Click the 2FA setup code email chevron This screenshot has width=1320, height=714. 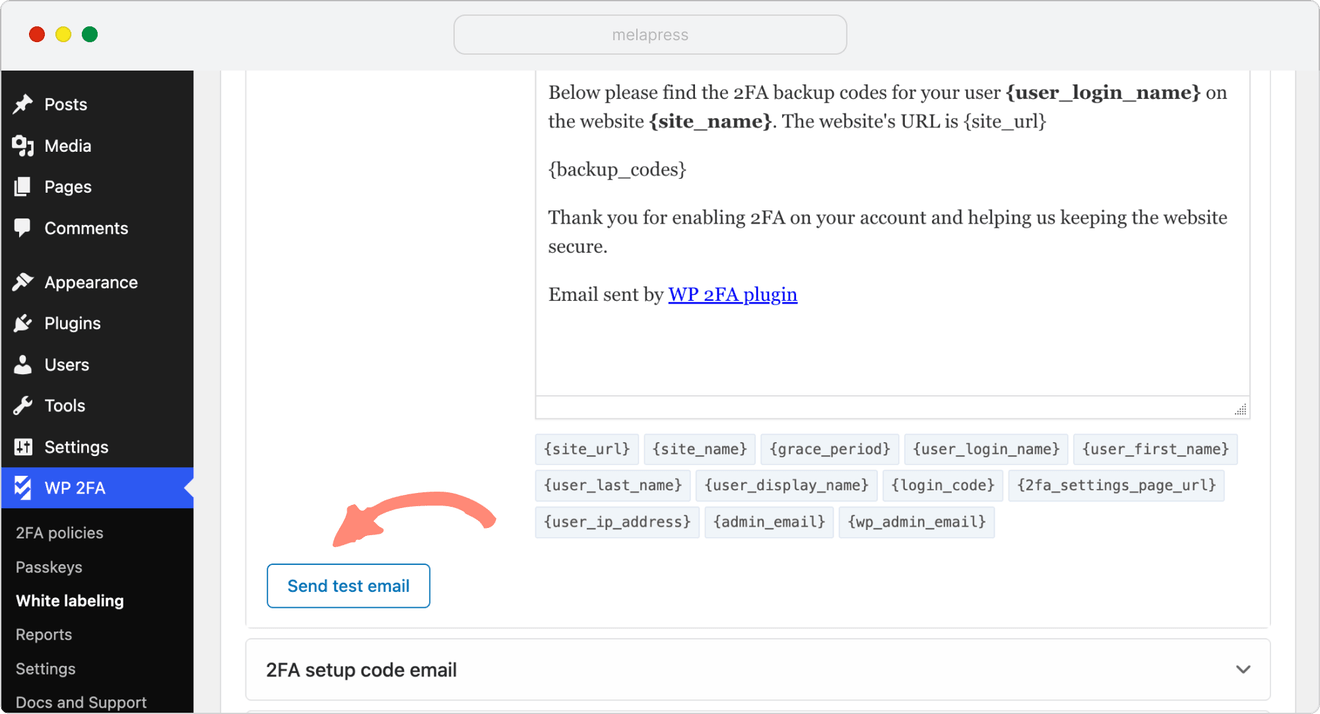[1243, 670]
